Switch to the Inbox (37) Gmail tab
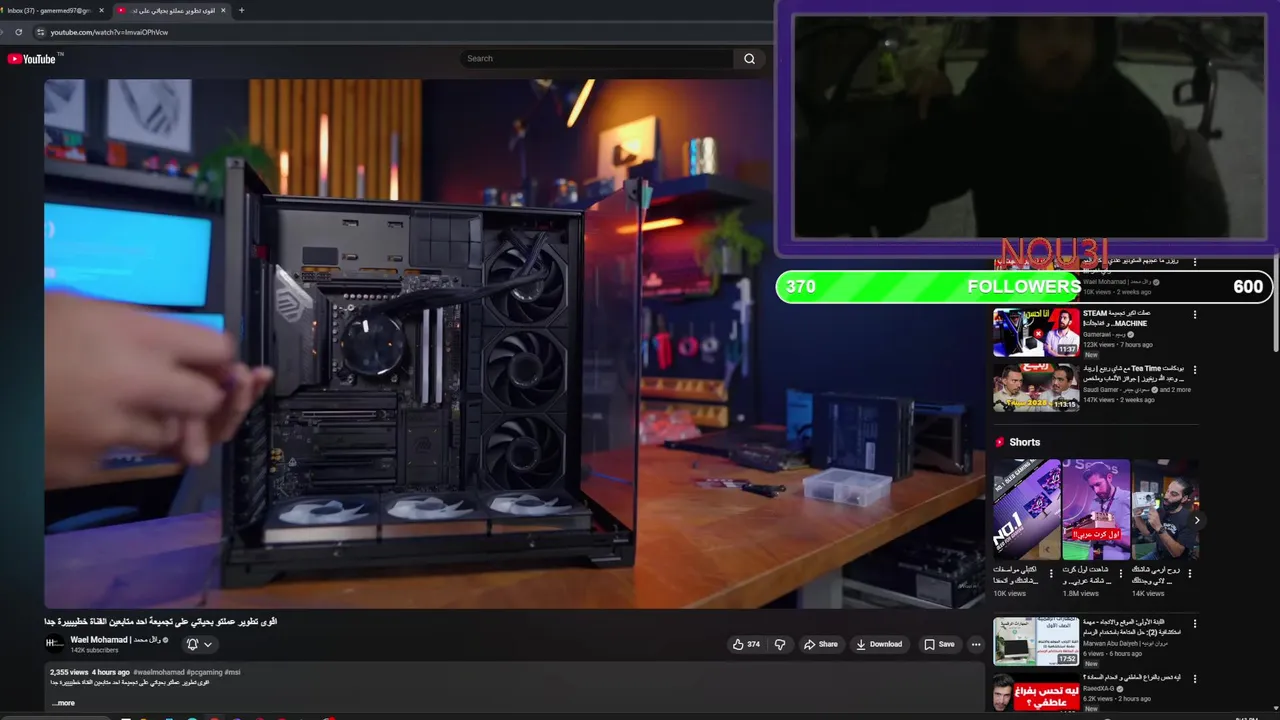Screen dimensions: 1280x720 tap(49, 10)
